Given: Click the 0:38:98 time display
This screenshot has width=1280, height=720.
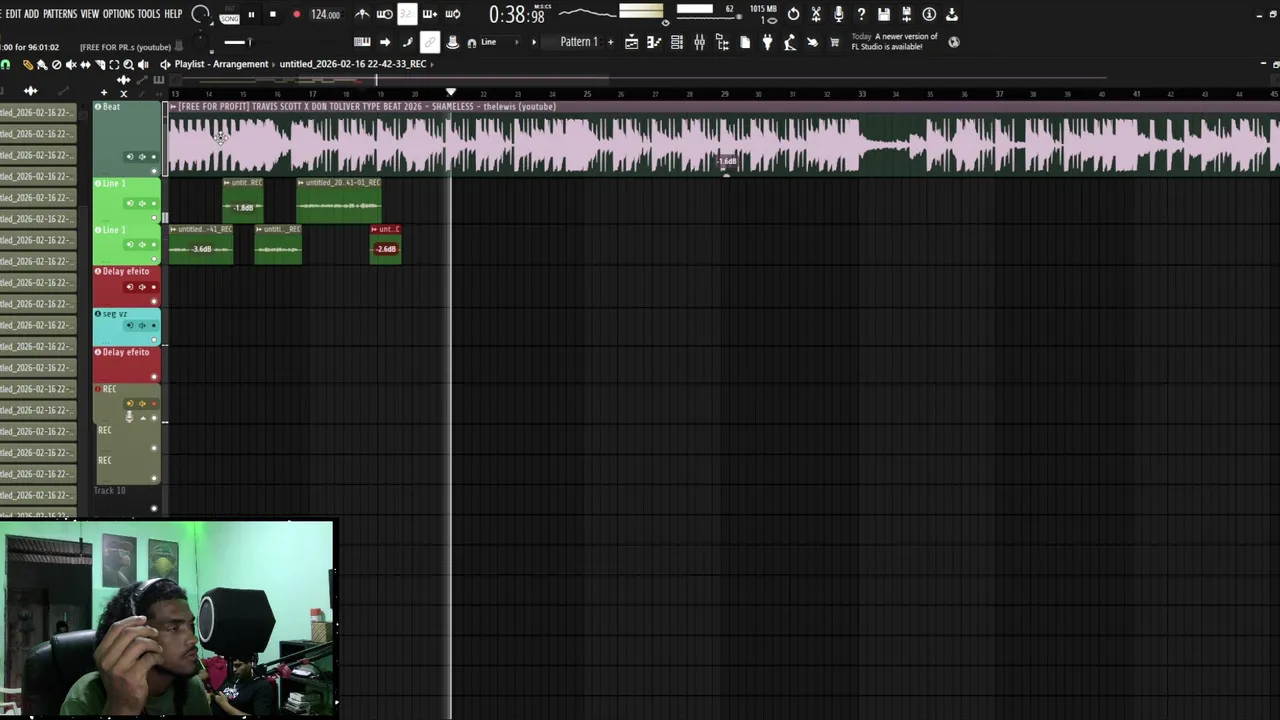Looking at the screenshot, I should coord(517,15).
